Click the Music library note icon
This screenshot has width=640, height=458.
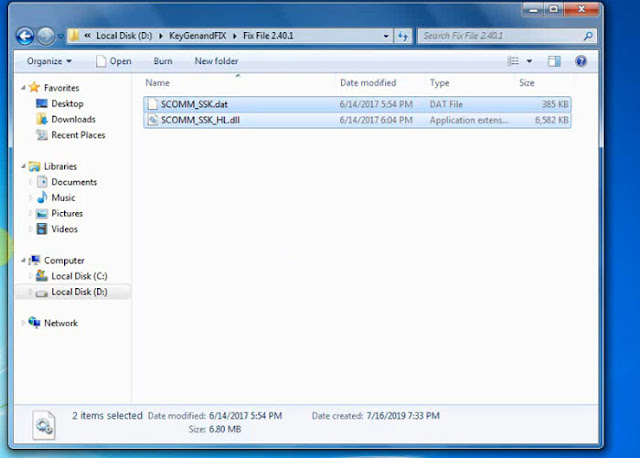42,198
